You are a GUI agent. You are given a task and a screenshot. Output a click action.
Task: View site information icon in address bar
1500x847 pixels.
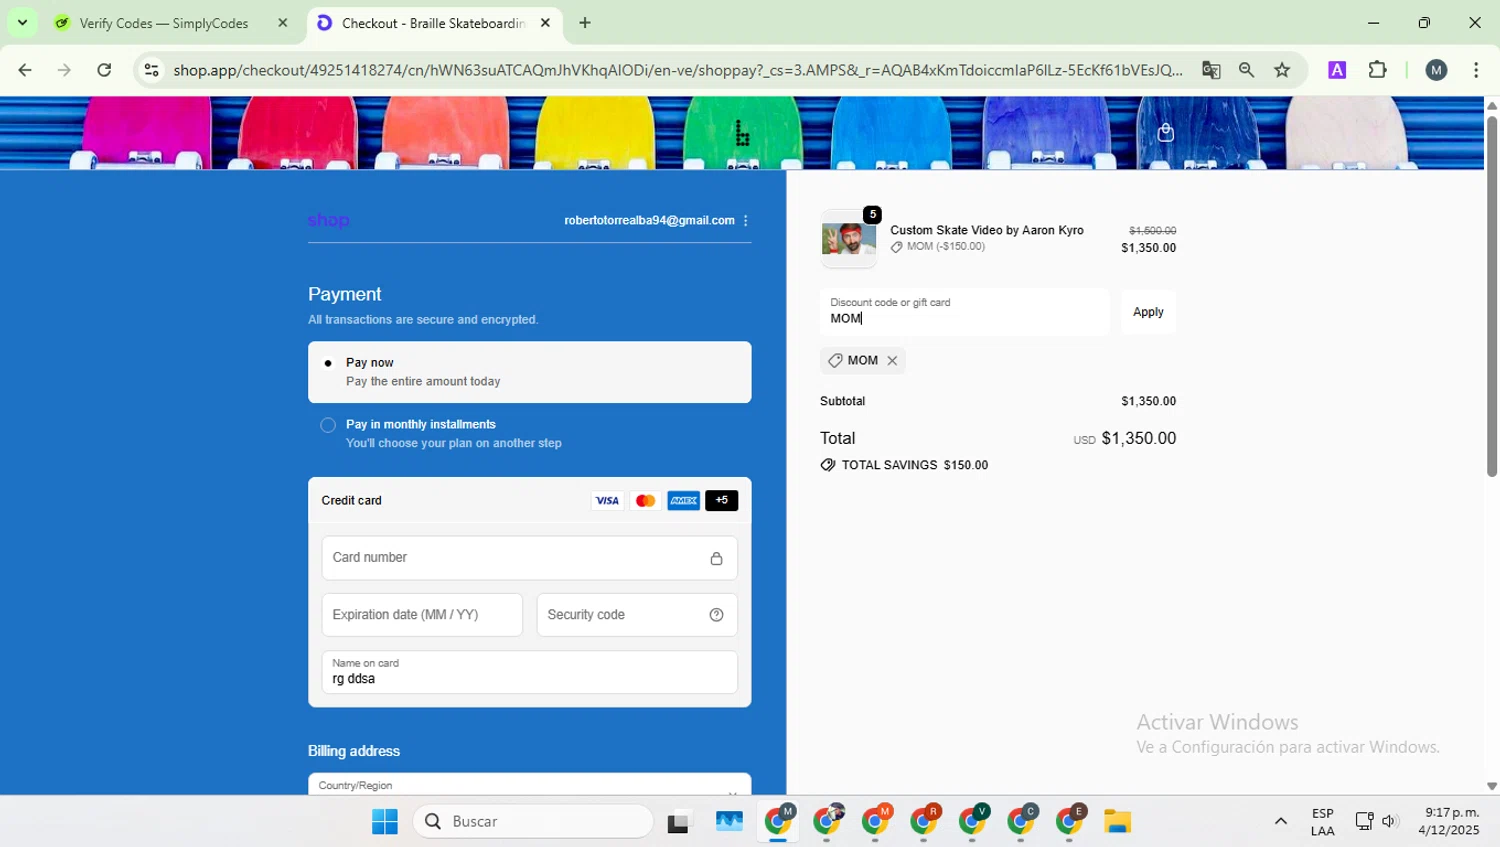click(151, 70)
